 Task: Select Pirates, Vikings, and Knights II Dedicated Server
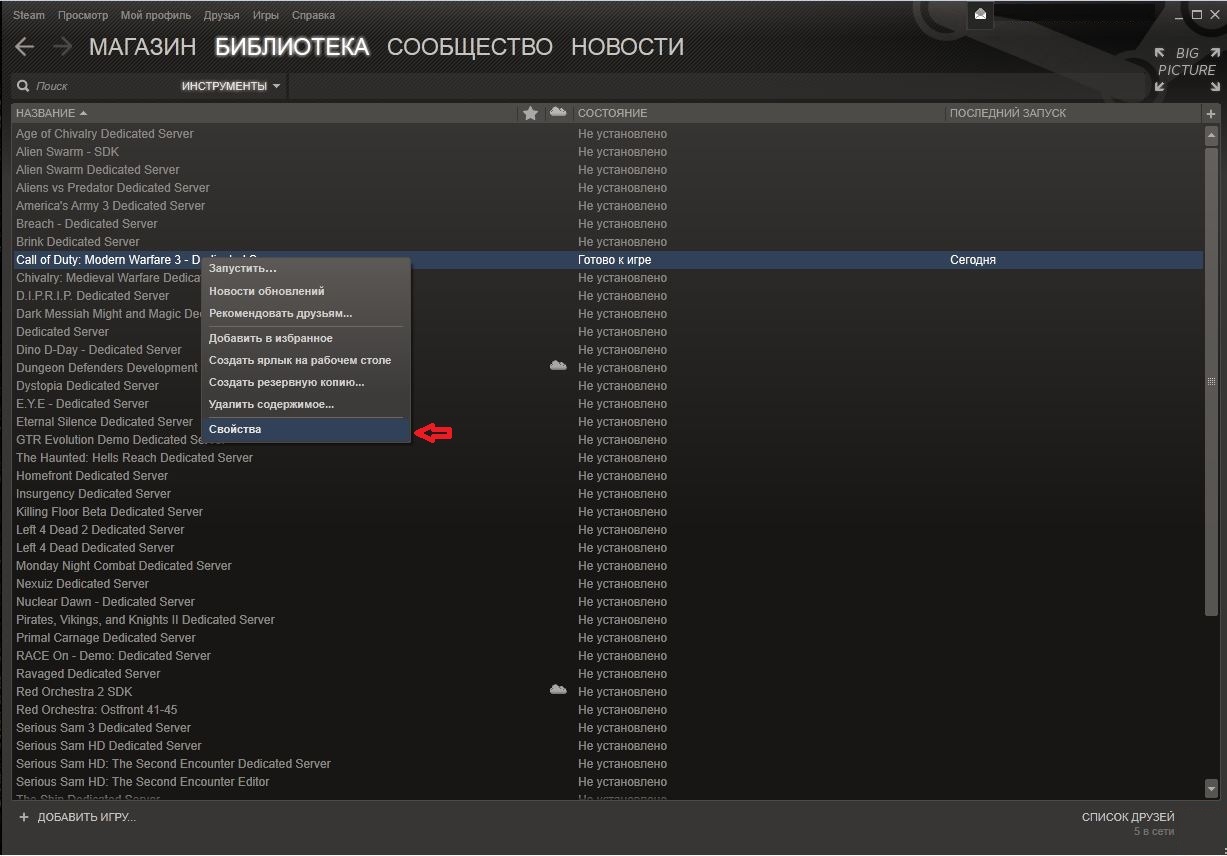(145, 620)
